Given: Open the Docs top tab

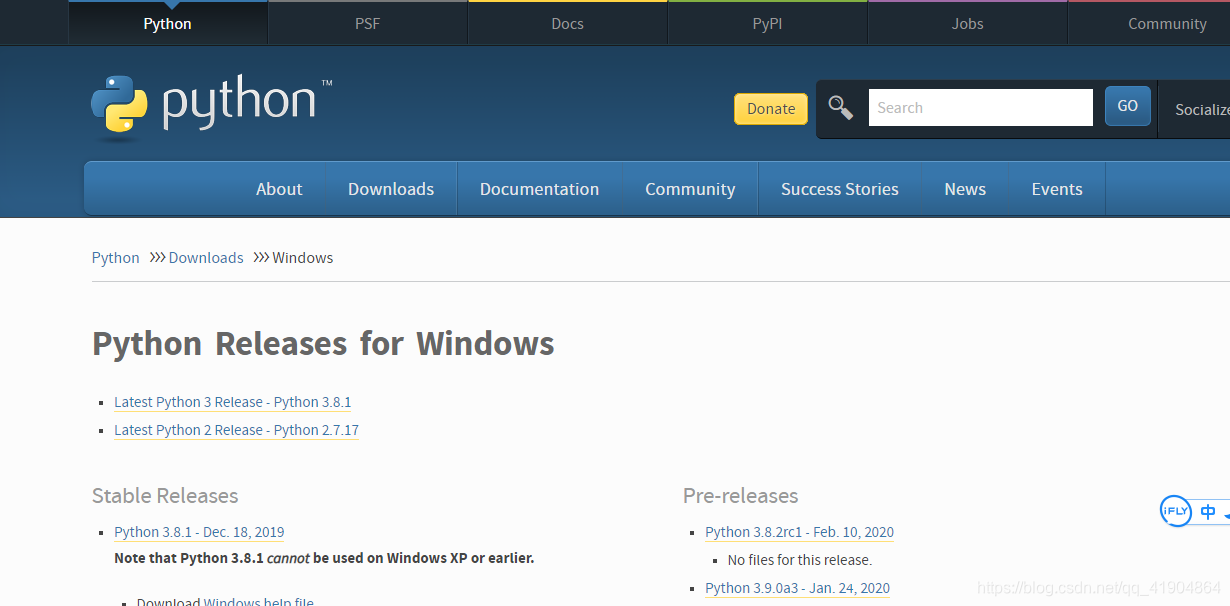Looking at the screenshot, I should pos(567,23).
